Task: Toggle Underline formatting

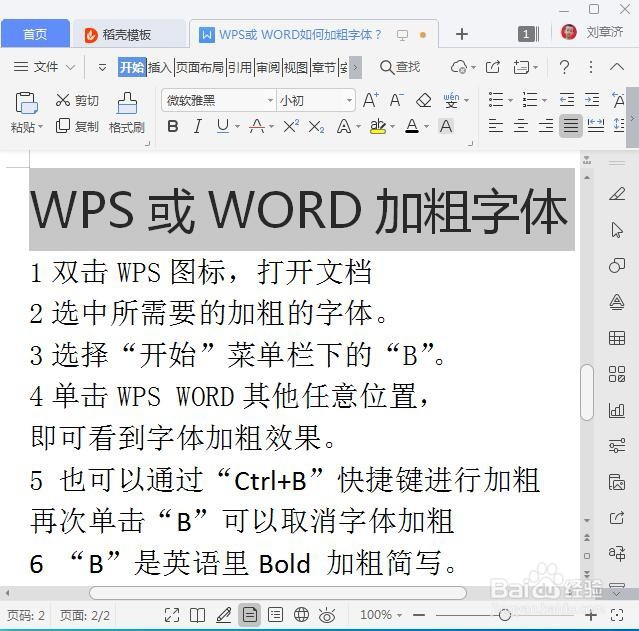Action: click(x=223, y=126)
